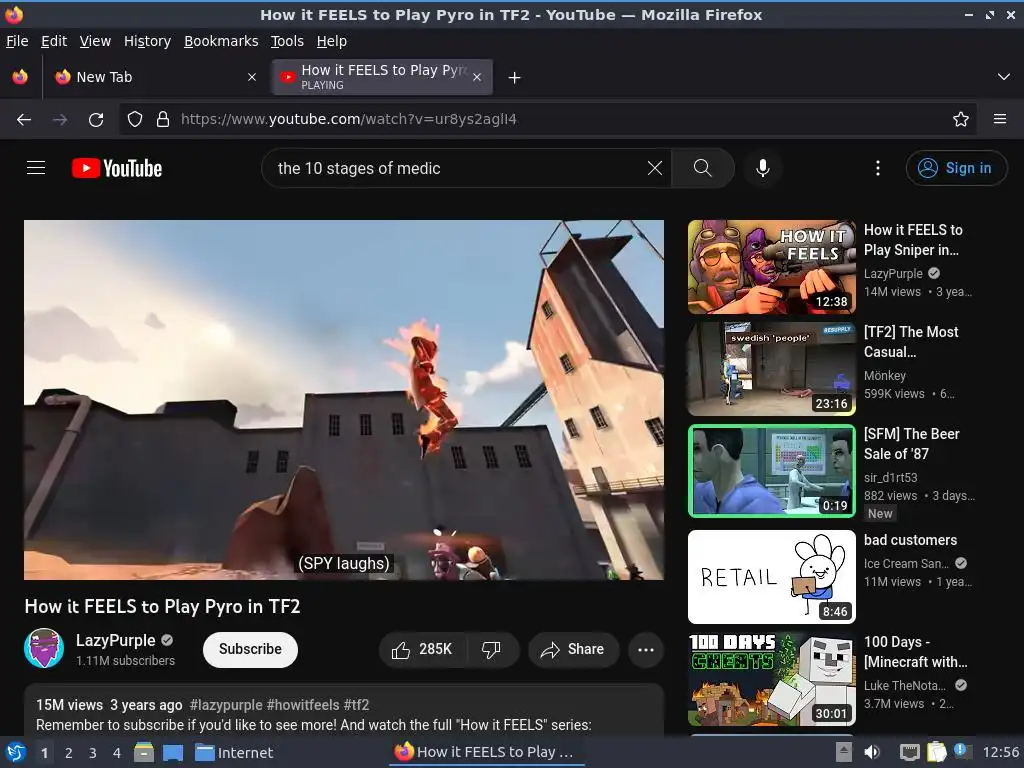
Task: Click the Firefox View pinned icon
Action: (x=20, y=77)
